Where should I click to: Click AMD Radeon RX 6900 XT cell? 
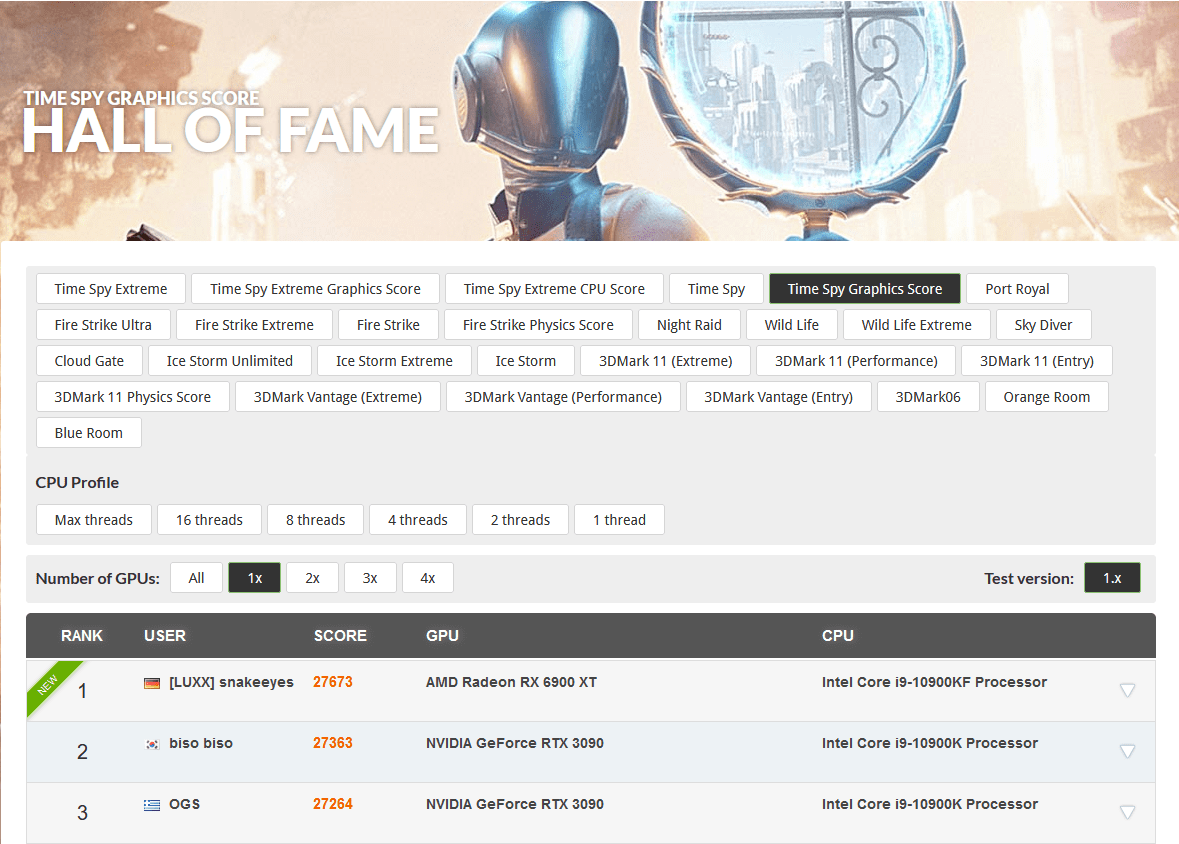pos(511,682)
